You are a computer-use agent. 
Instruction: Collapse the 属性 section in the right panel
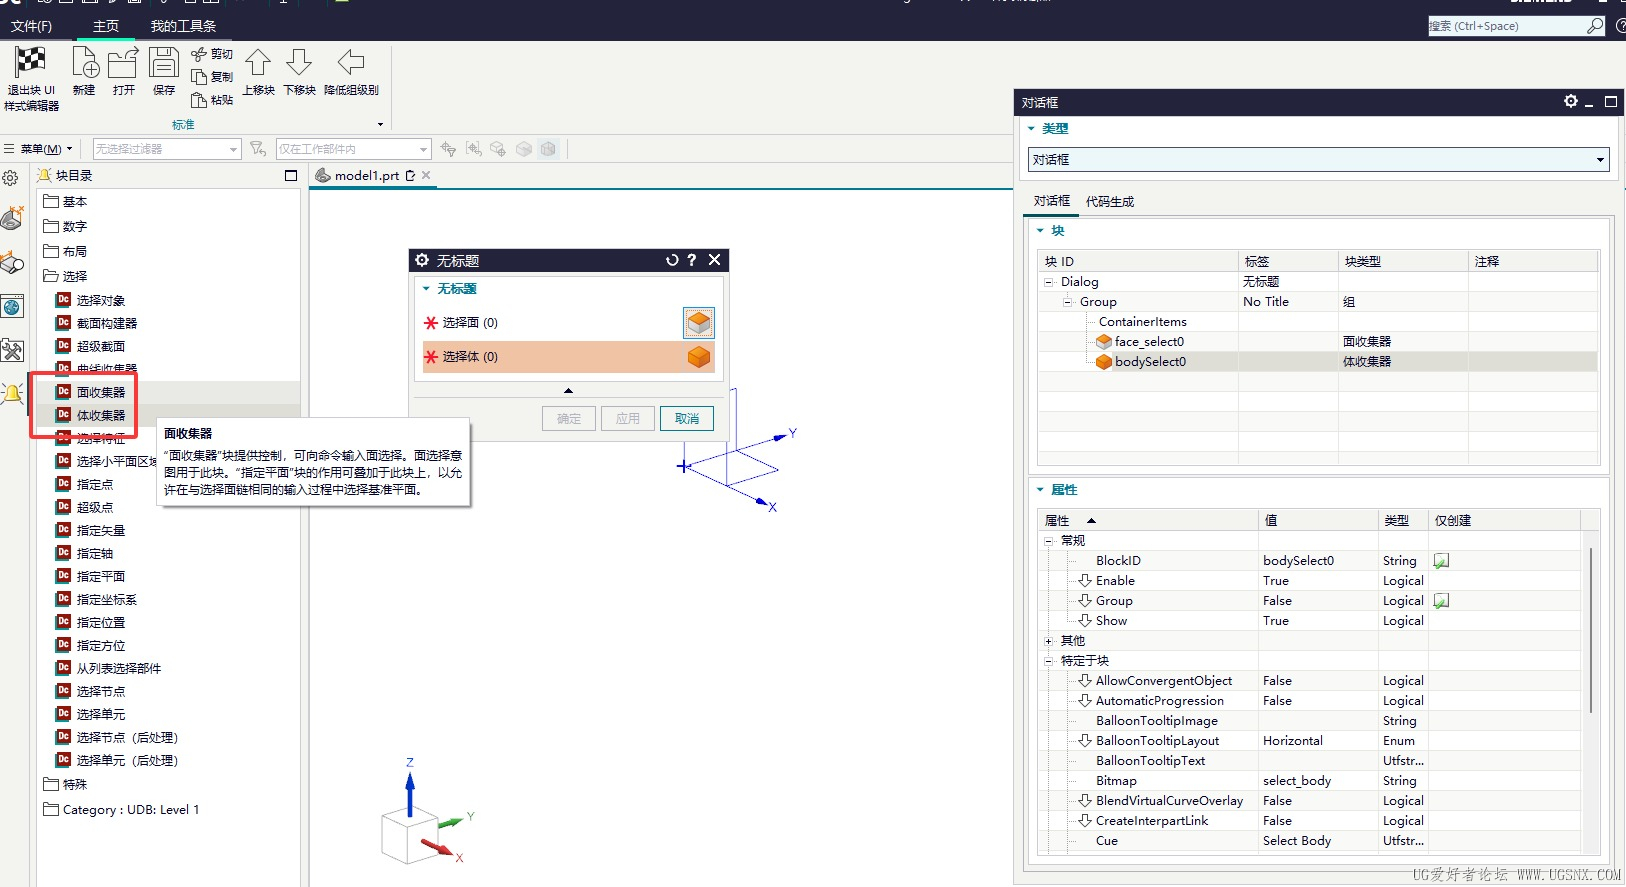pyautogui.click(x=1040, y=490)
